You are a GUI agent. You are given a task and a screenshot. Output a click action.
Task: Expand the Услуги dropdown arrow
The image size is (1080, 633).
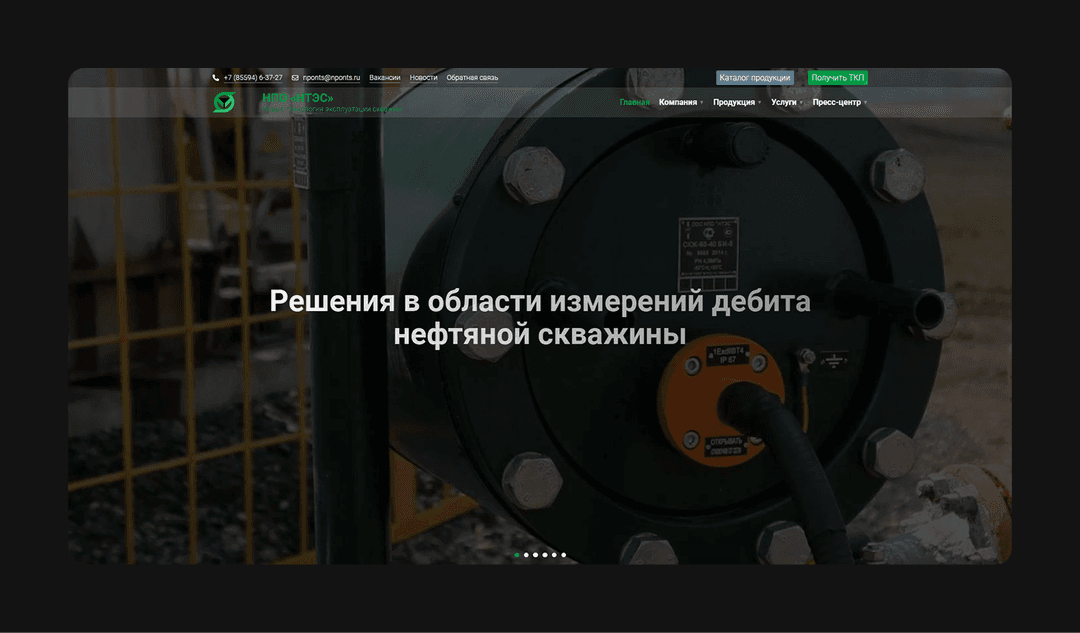pyautogui.click(x=801, y=103)
